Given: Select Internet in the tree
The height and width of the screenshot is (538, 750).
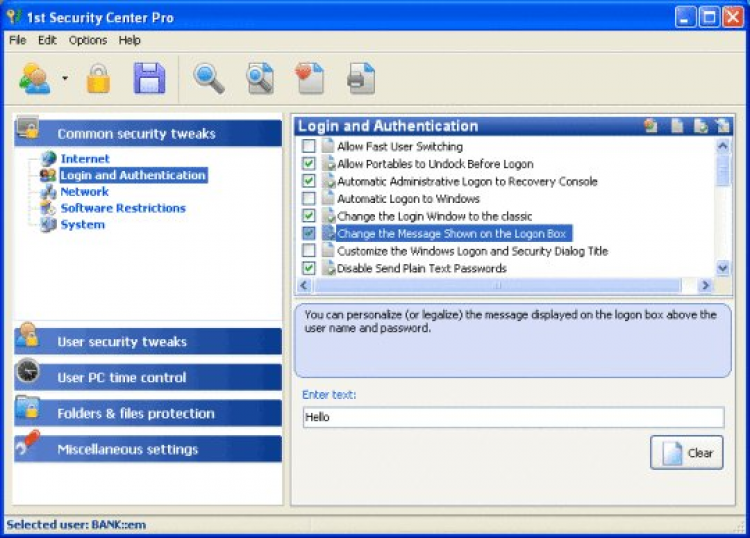Looking at the screenshot, I should 85,158.
